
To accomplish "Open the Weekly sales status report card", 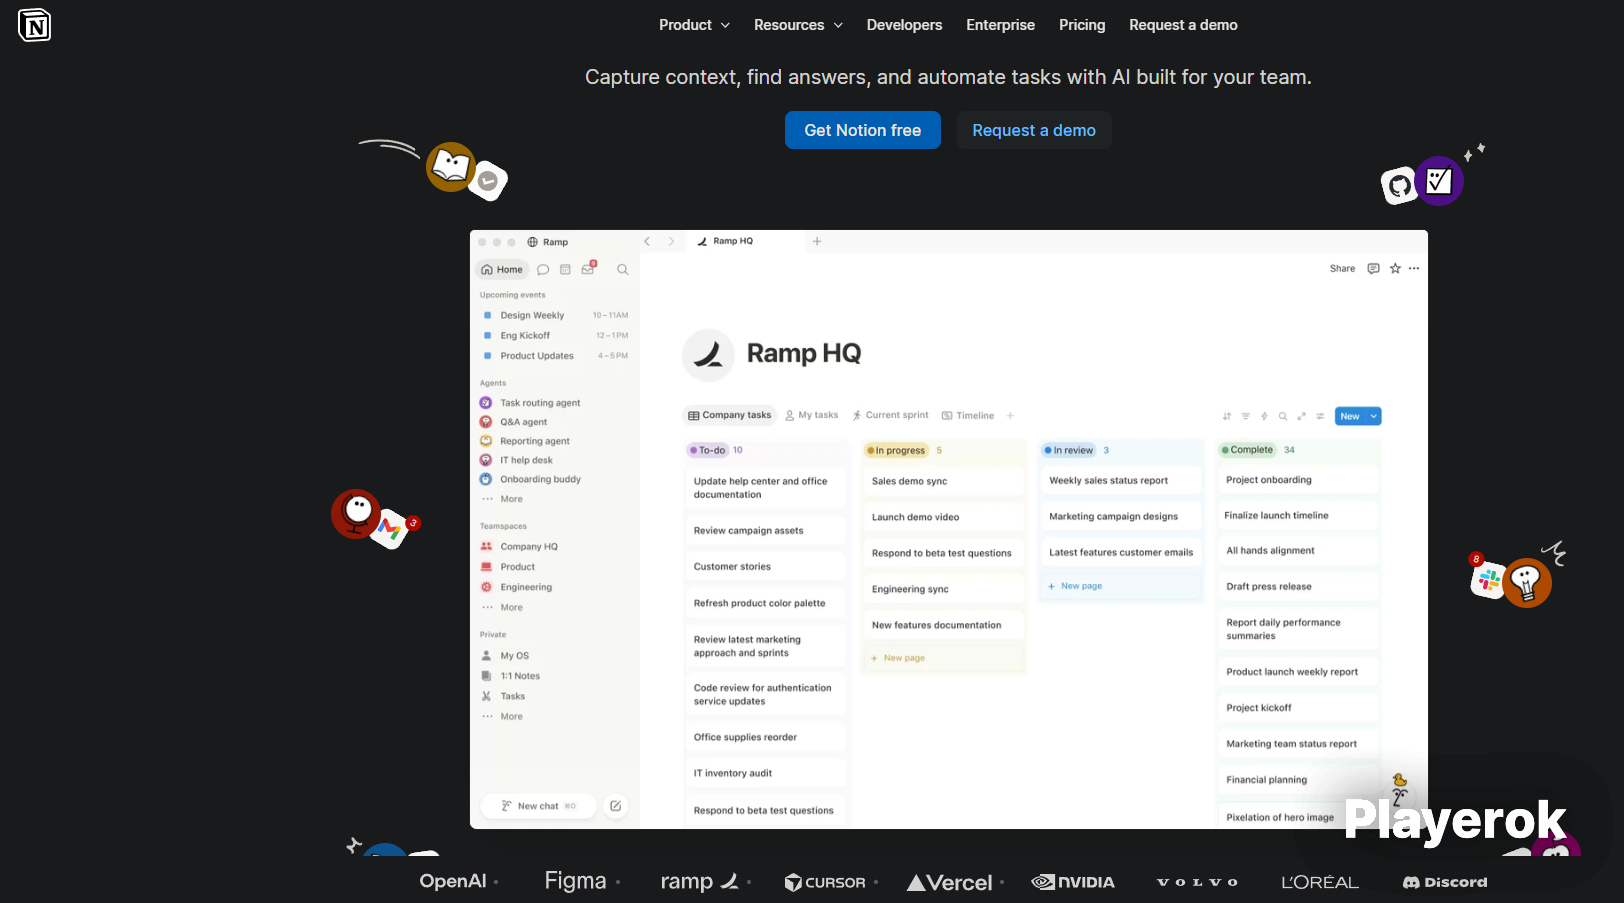I will coord(1121,481).
